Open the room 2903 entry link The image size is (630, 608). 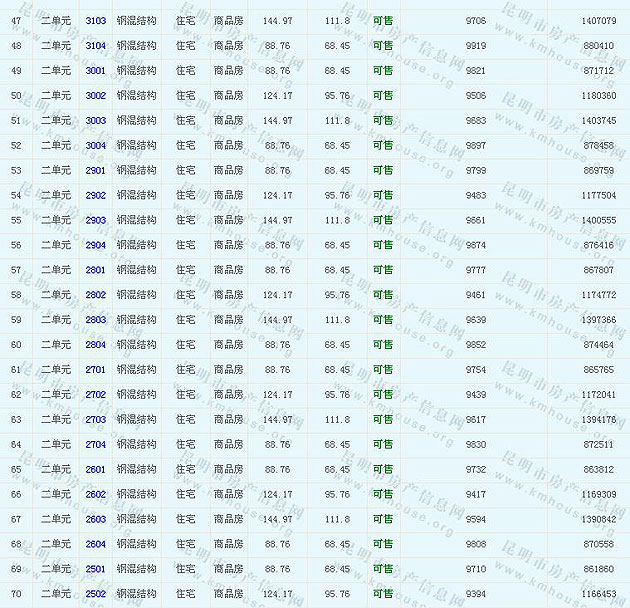click(x=96, y=220)
